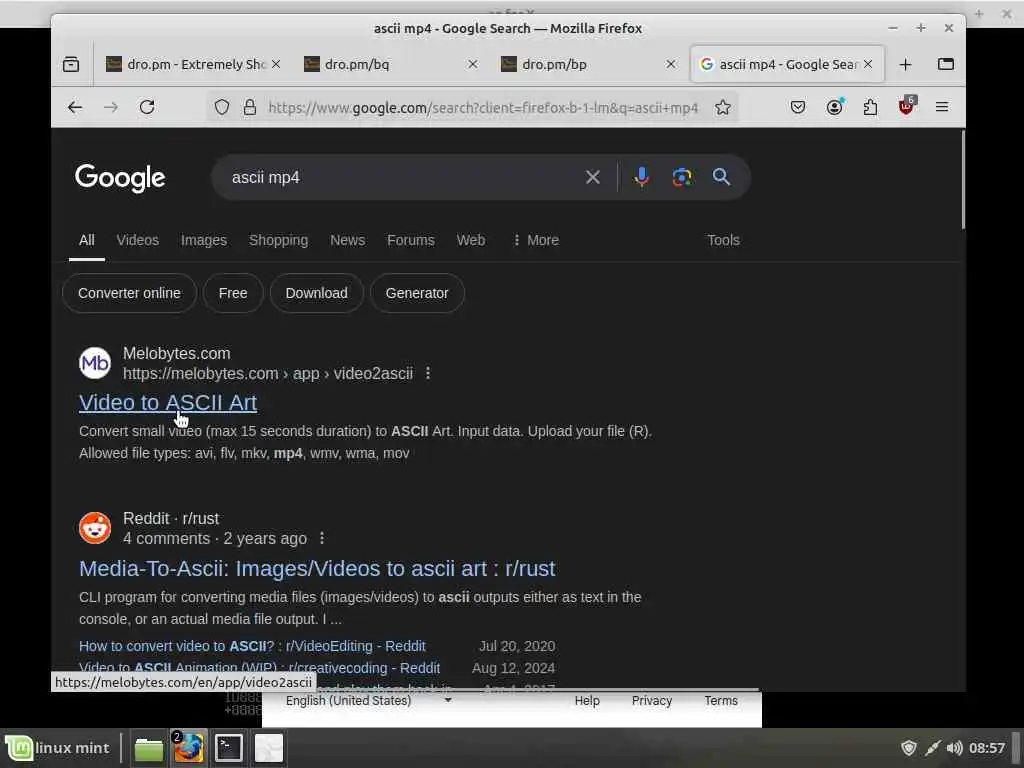Click the Firefox URL address bar
Viewport: 1024px width, 768px height.
[x=483, y=107]
